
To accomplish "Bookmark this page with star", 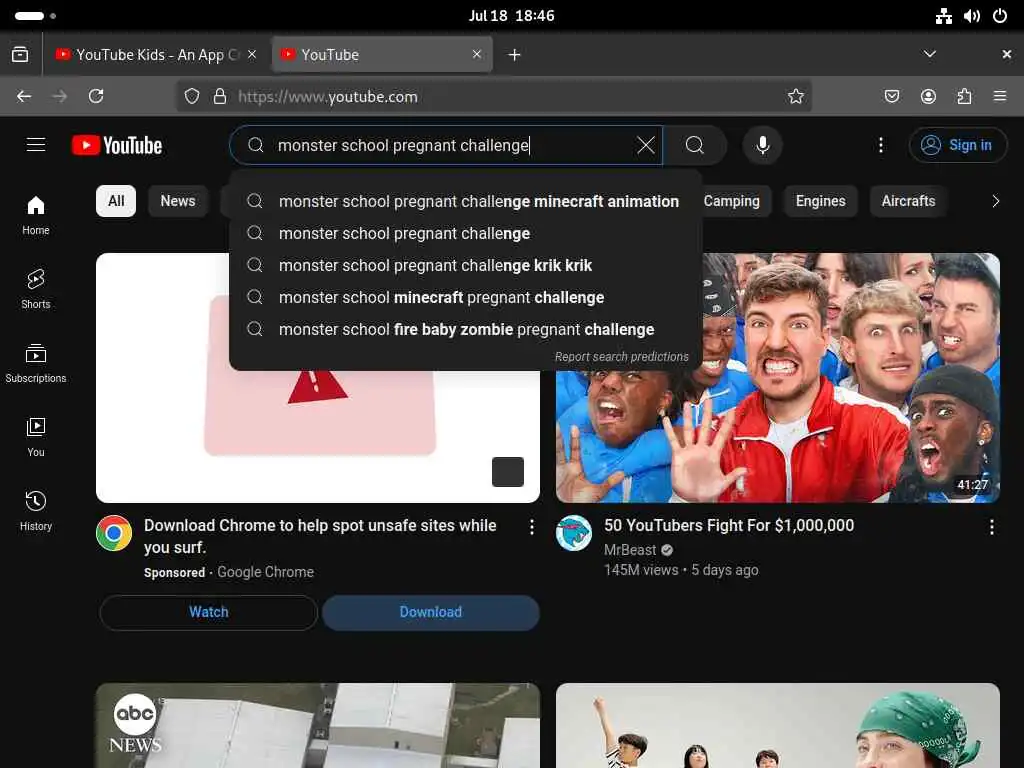I will 795,97.
